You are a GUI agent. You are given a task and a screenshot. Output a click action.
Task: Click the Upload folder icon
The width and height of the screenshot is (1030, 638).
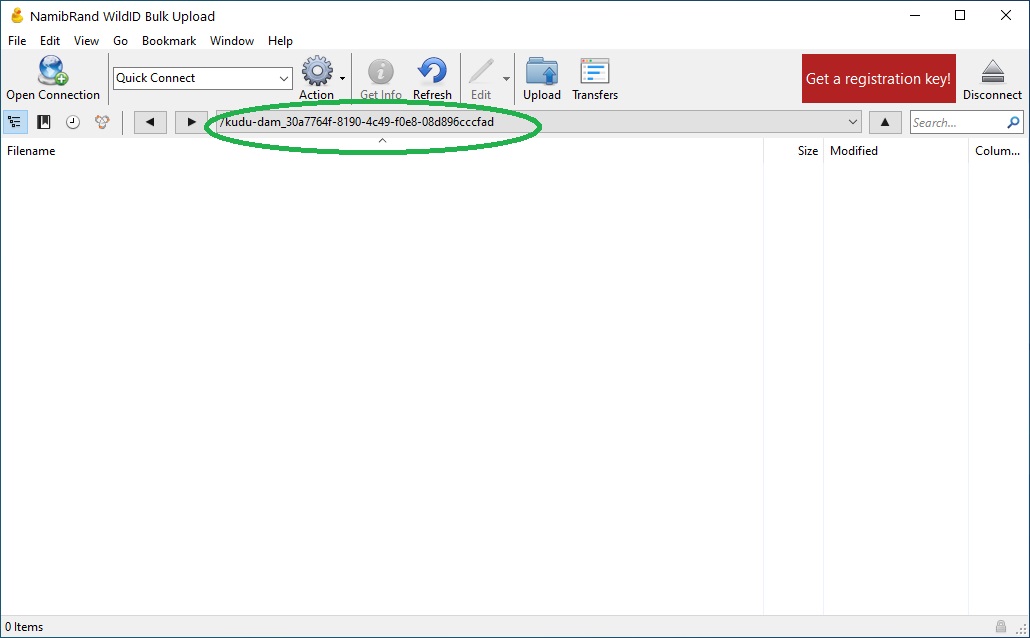(x=542, y=71)
